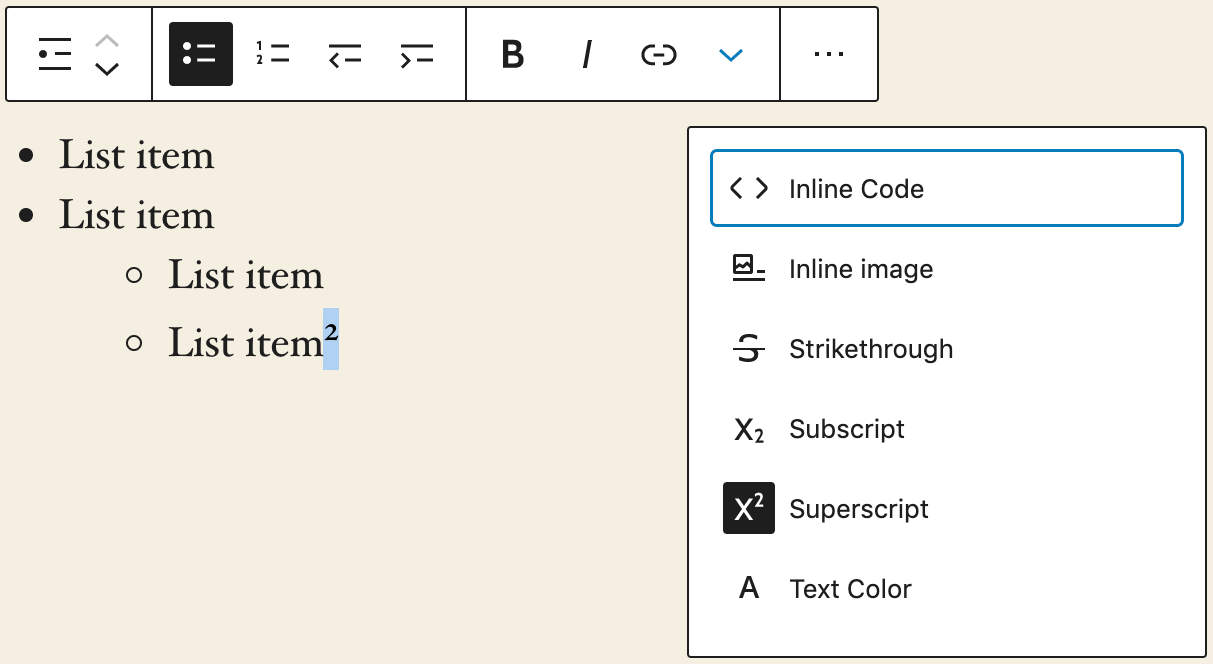
Task: Select Inline Code from the menu
Action: click(x=857, y=188)
